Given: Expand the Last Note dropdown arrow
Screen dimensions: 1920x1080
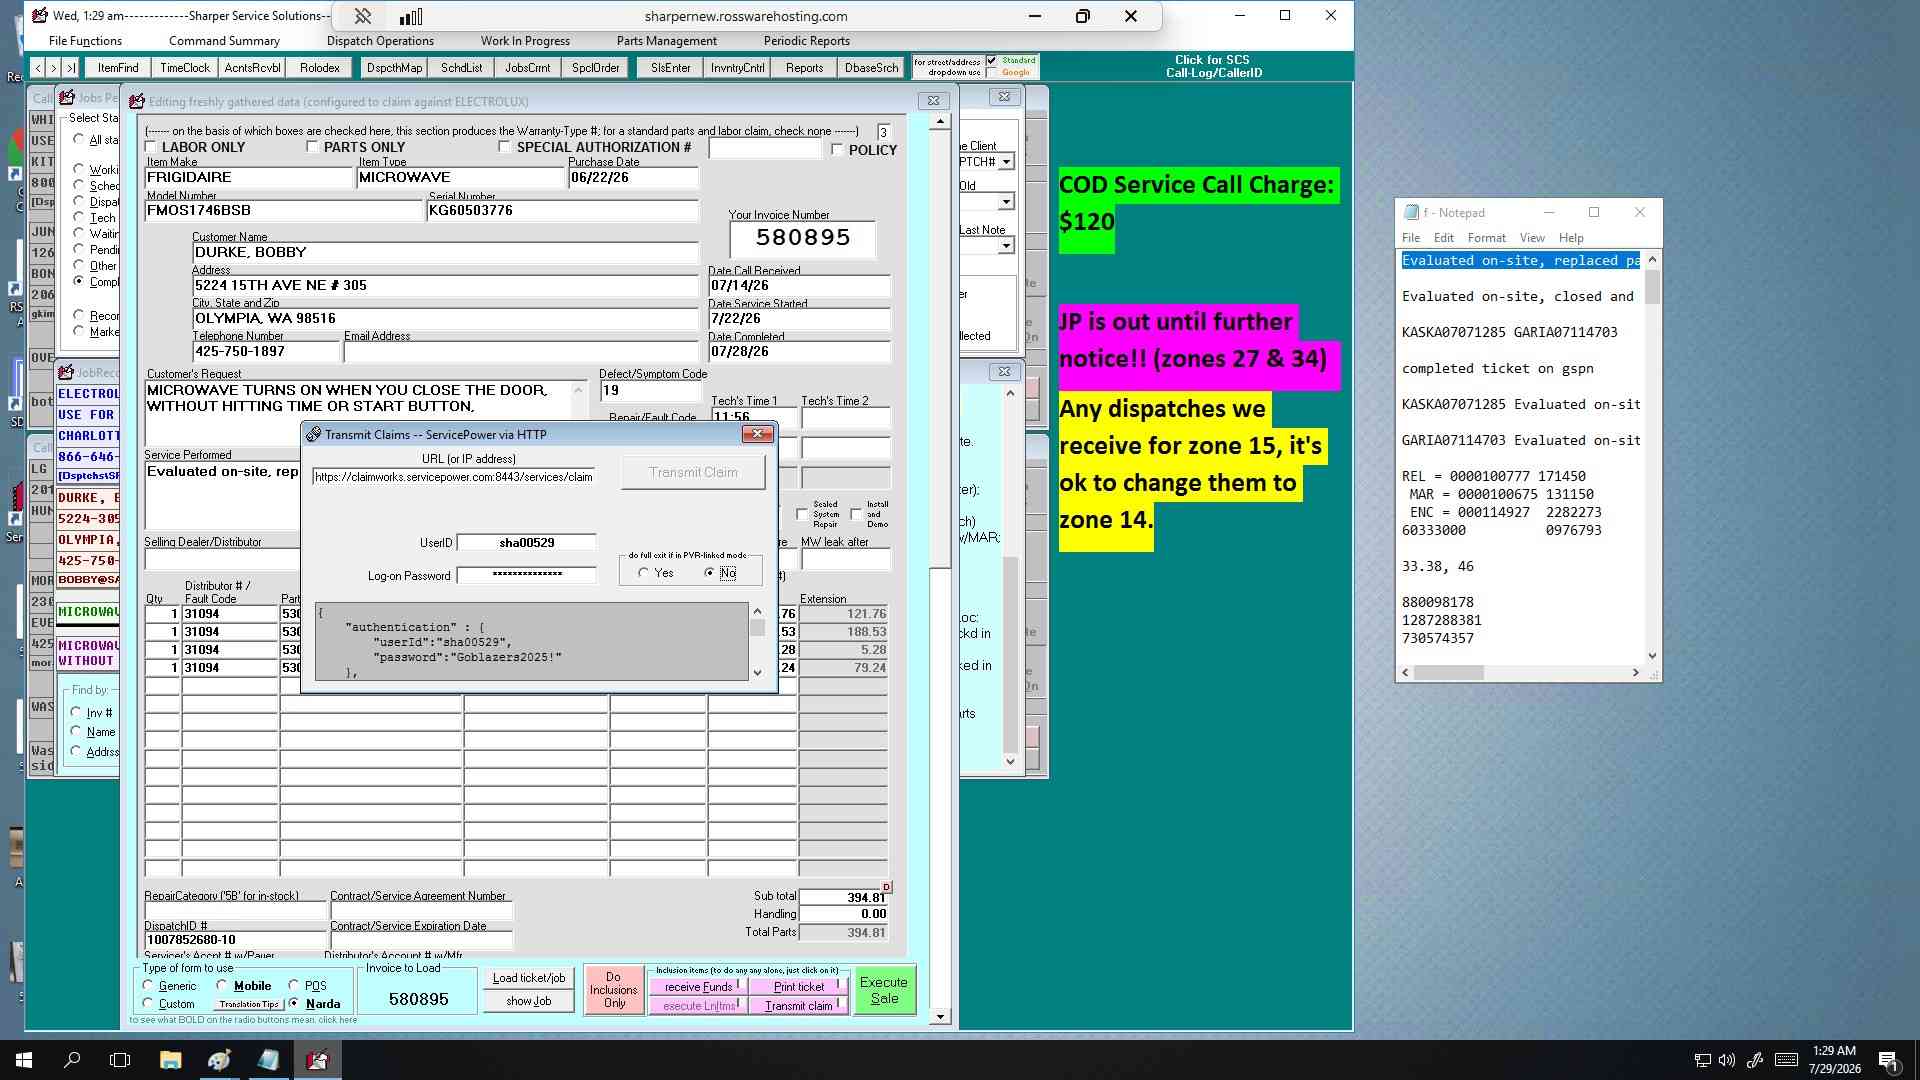Looking at the screenshot, I should tap(1006, 246).
